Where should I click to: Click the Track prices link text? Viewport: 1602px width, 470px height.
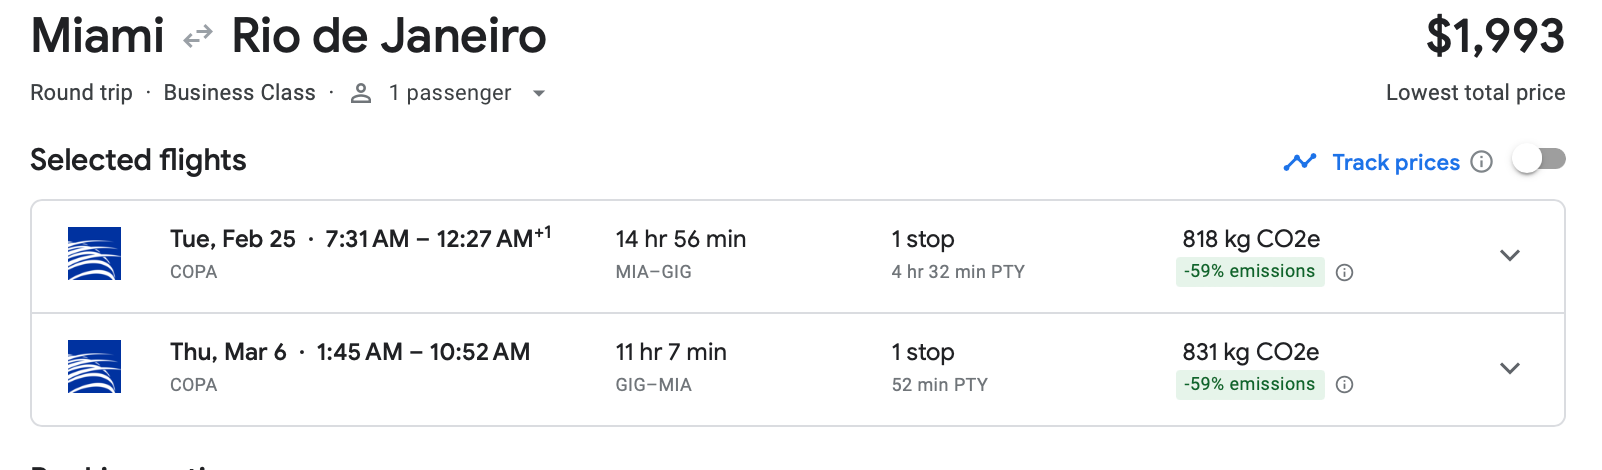coord(1396,162)
